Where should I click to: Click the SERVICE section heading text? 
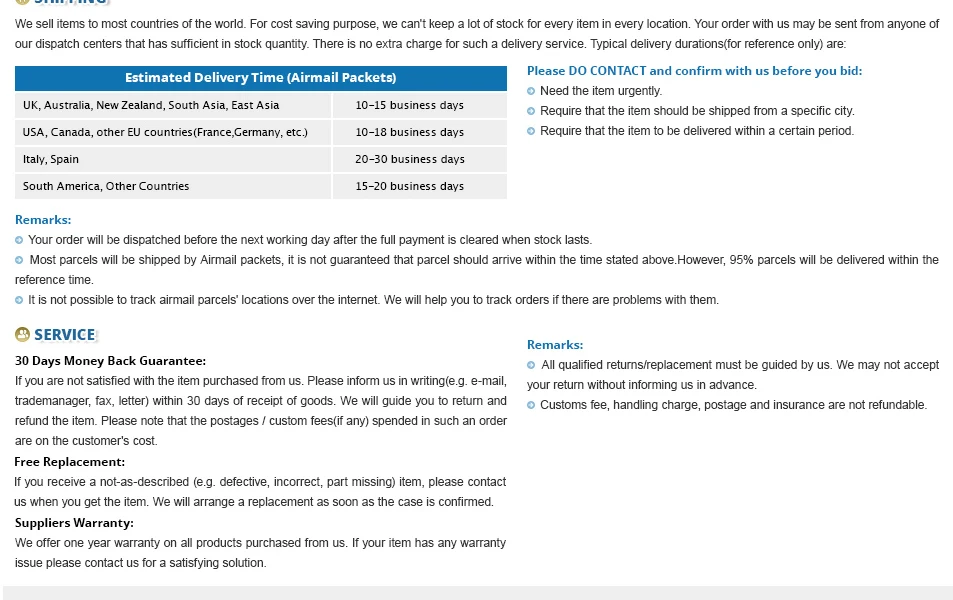(64, 335)
